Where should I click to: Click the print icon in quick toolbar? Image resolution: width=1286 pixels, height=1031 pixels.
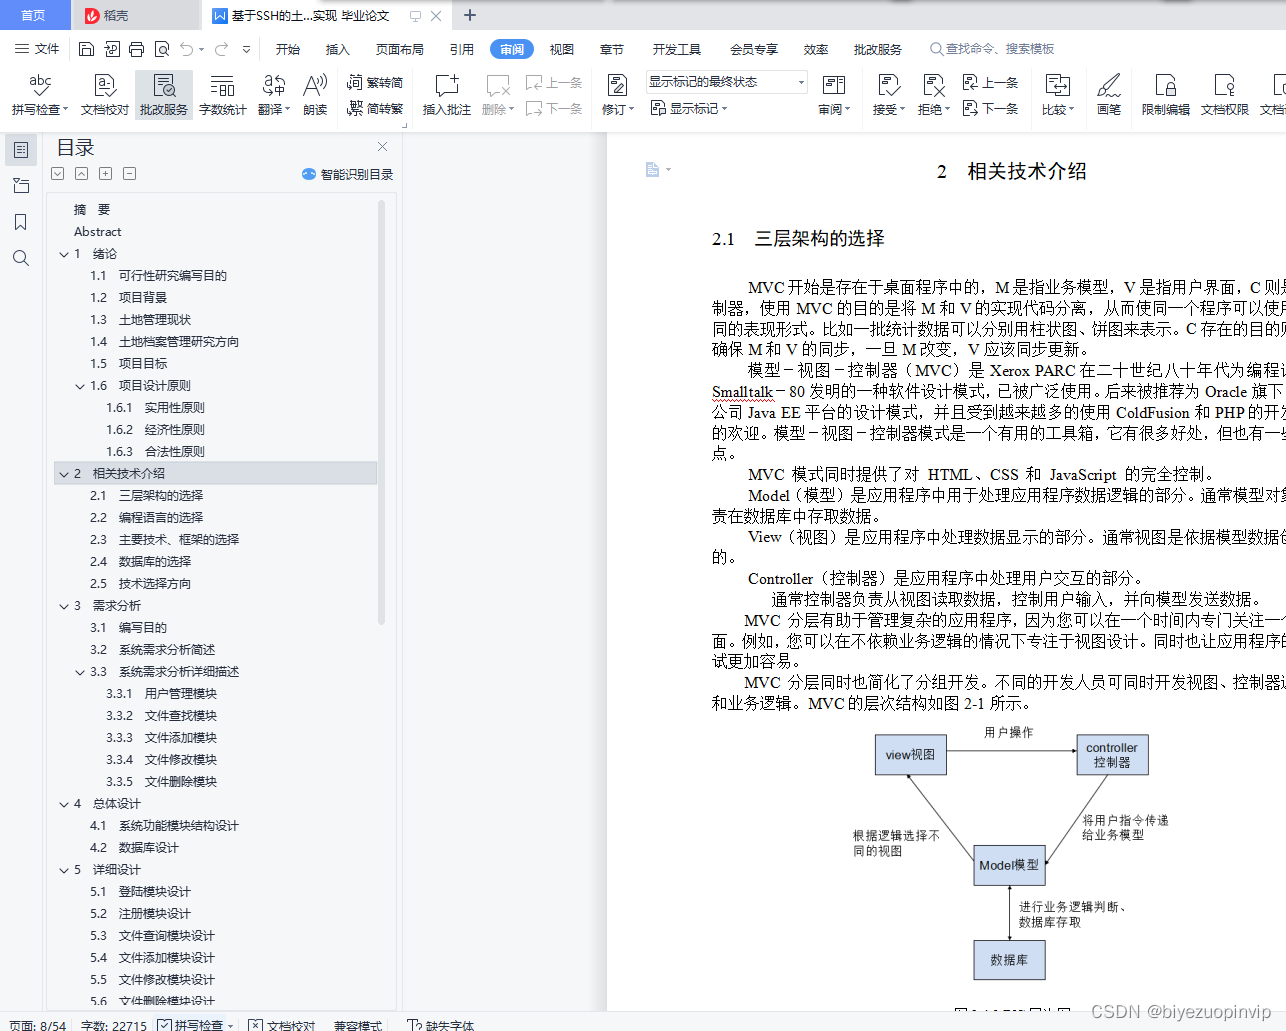point(137,49)
